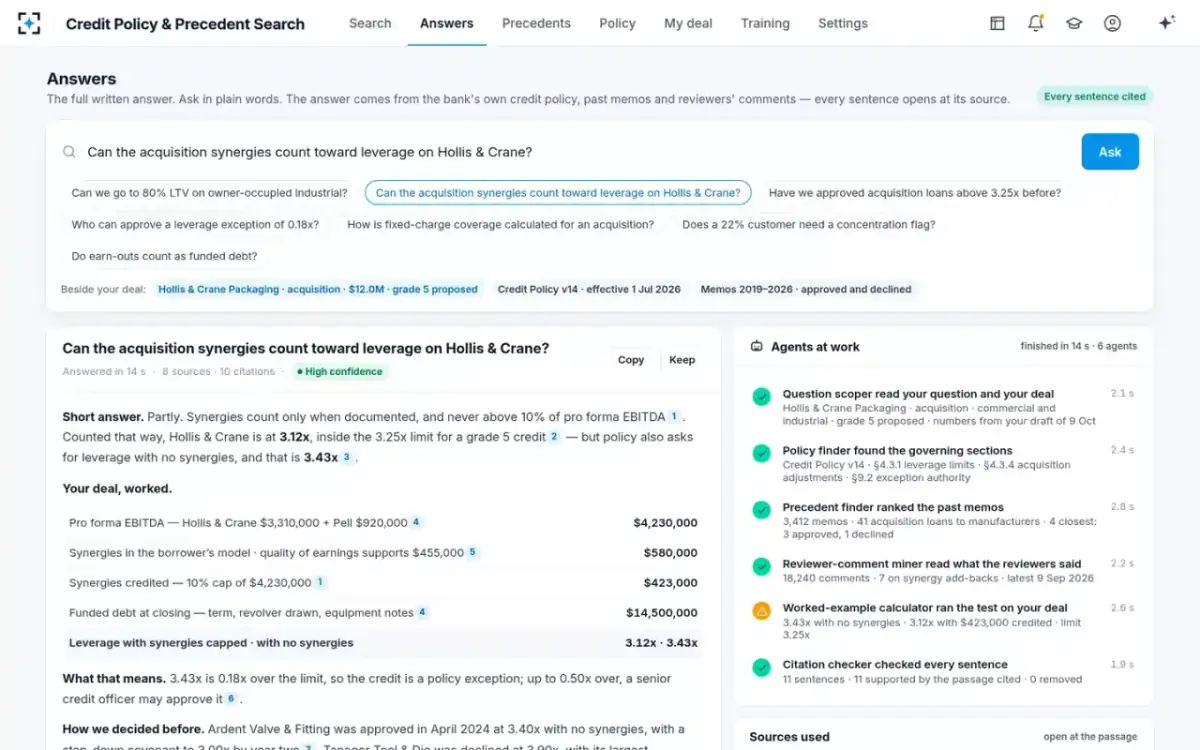
Task: Click 'Precedent finder ranked the past memos'
Action: [893, 507]
